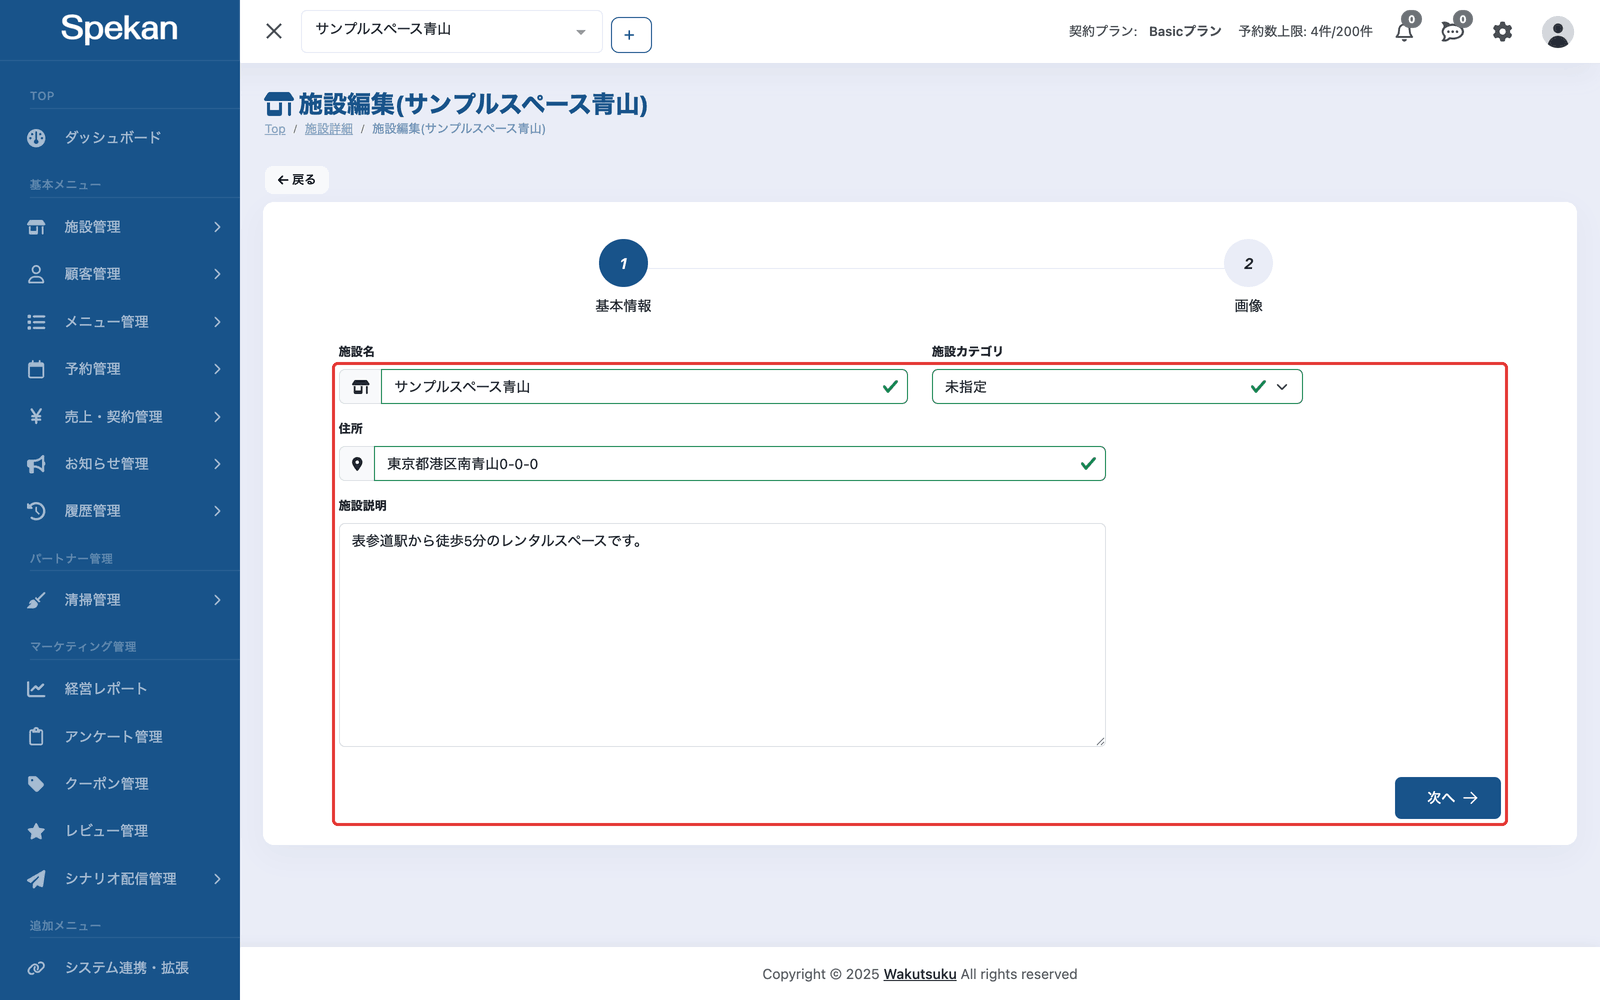Open the chat messages icon

tap(1453, 32)
